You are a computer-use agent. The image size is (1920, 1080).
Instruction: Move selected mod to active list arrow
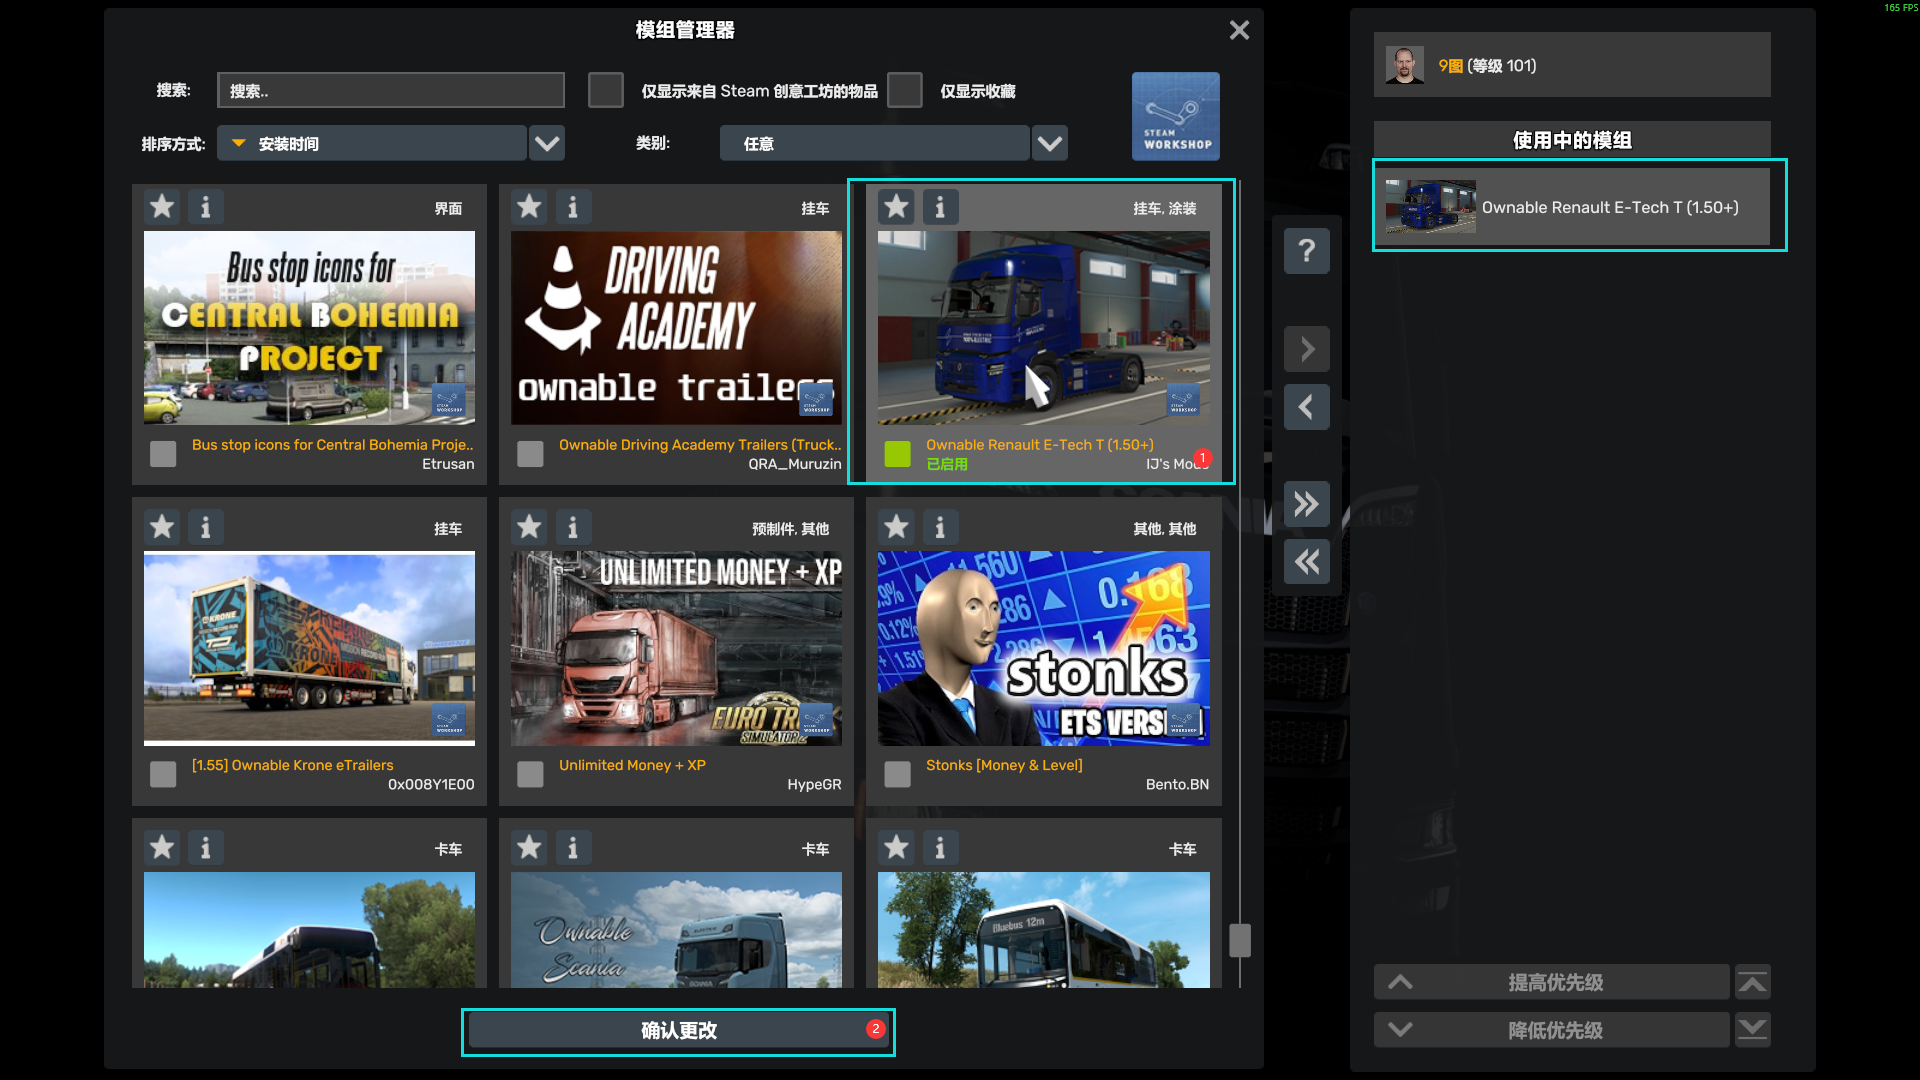pos(1307,349)
